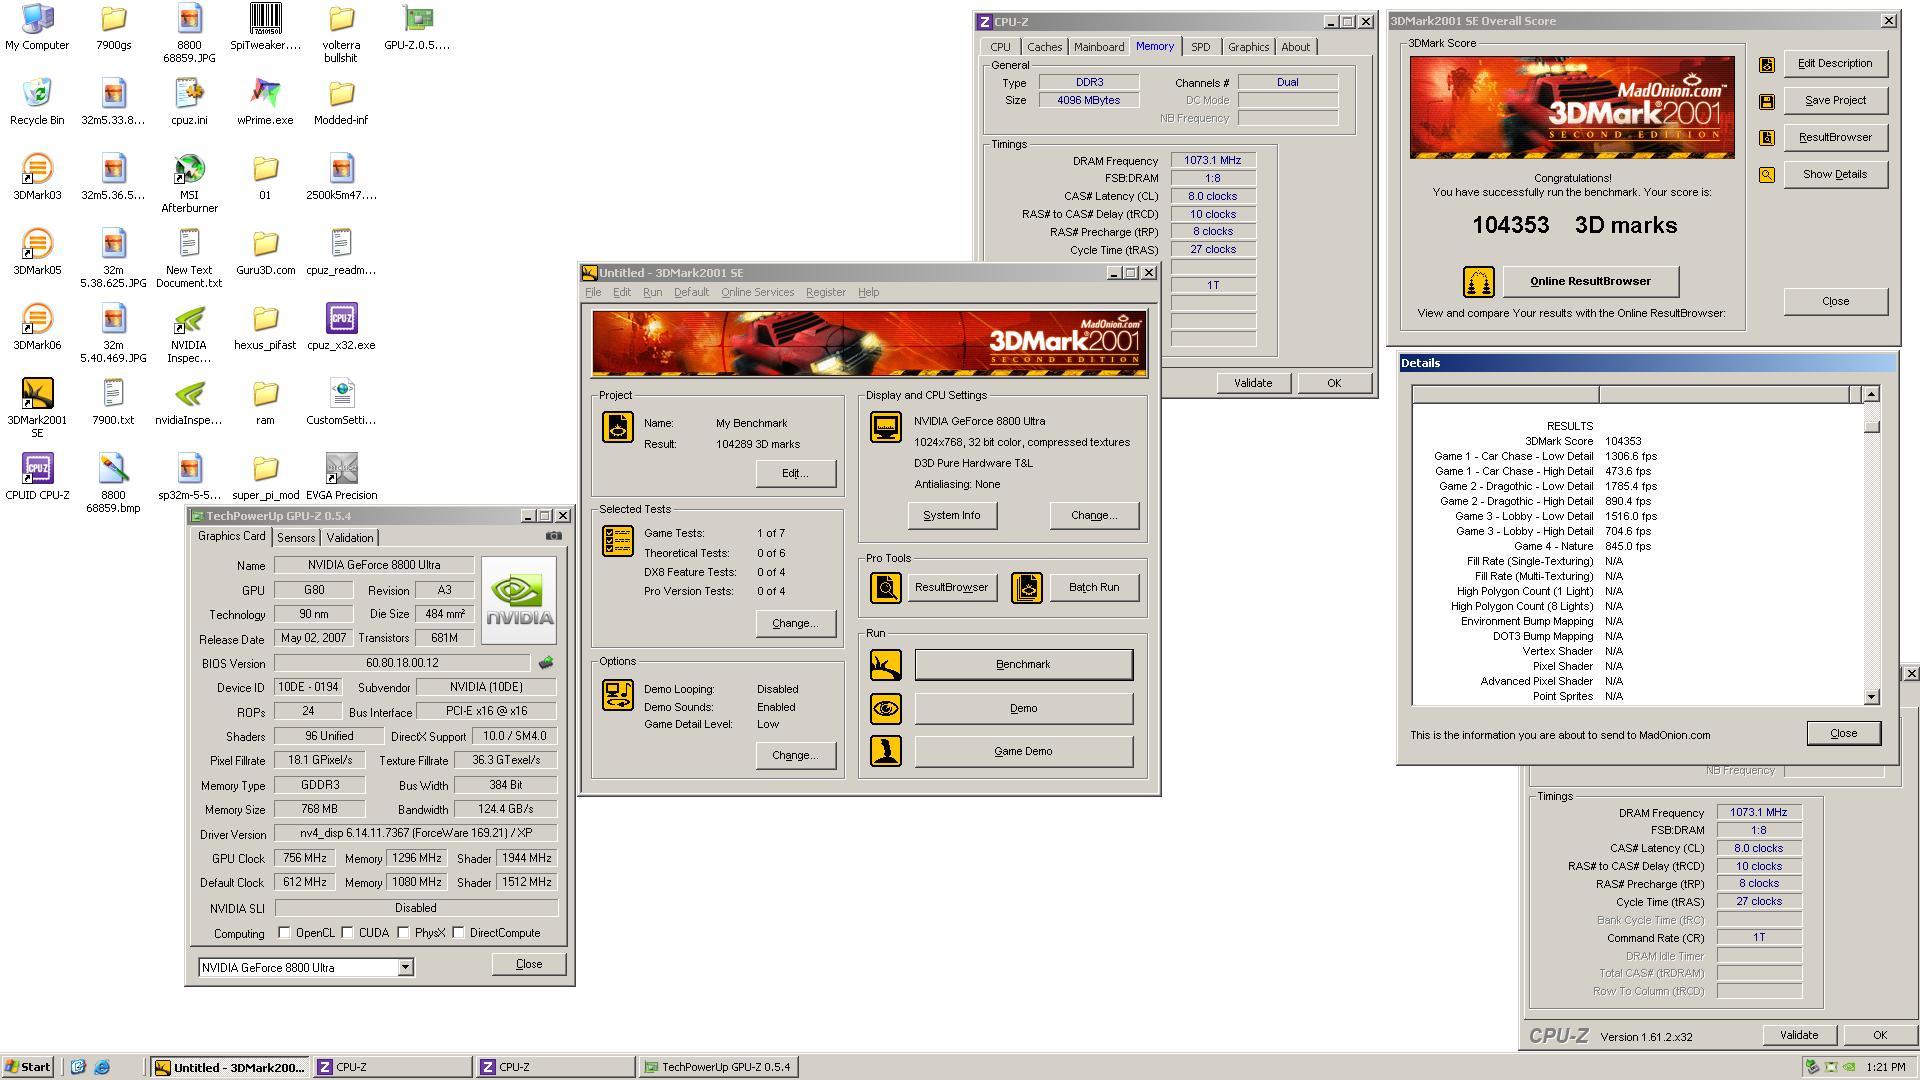
Task: Select the wPrime.exe desktop icon
Action: tap(265, 101)
